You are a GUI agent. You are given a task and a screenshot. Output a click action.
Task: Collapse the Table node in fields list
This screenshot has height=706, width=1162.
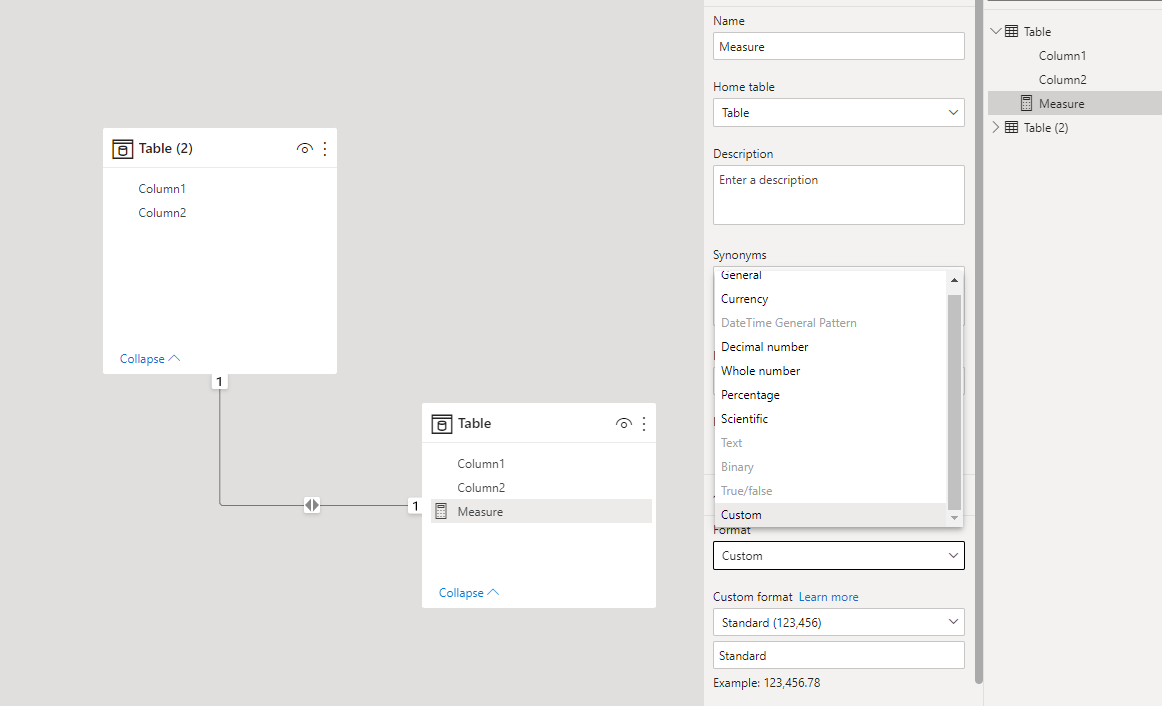pyautogui.click(x=996, y=31)
